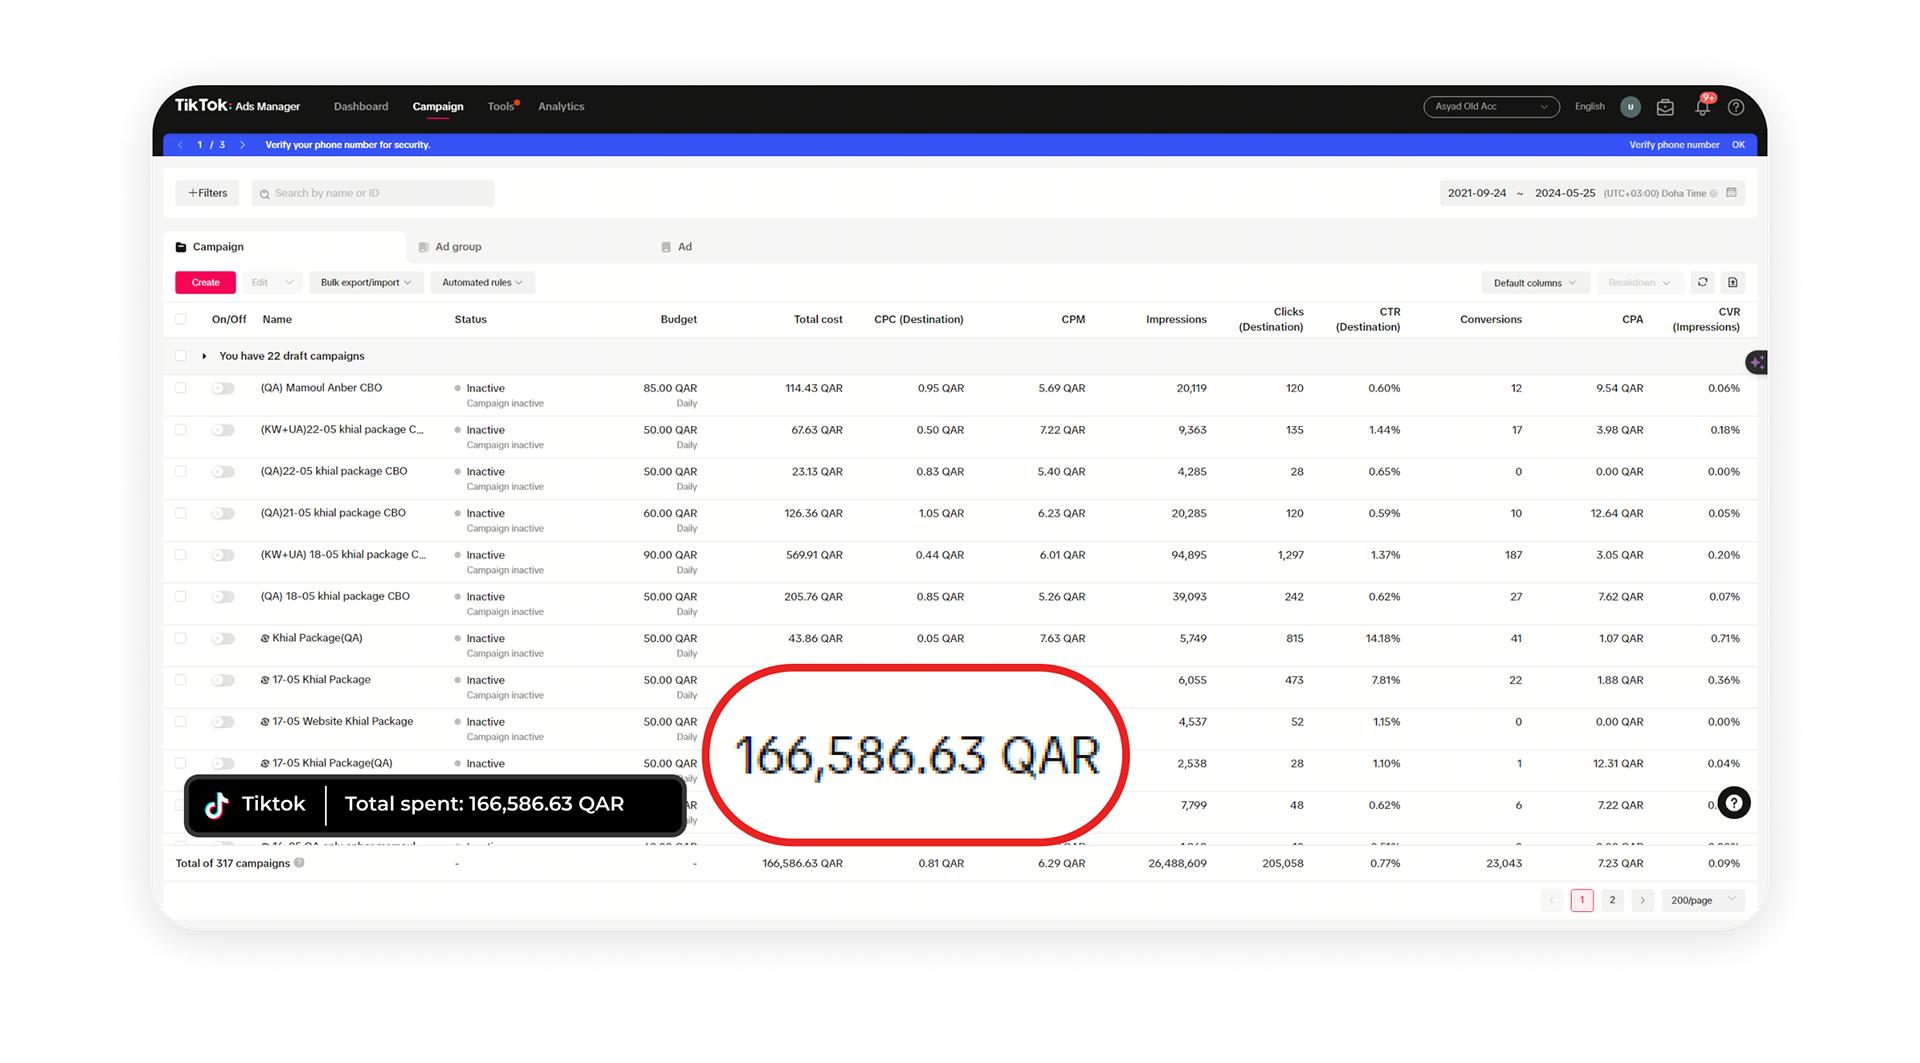The height and width of the screenshot is (1063, 1920).
Task: Open Bulk export/import dropdown
Action: pyautogui.click(x=366, y=283)
